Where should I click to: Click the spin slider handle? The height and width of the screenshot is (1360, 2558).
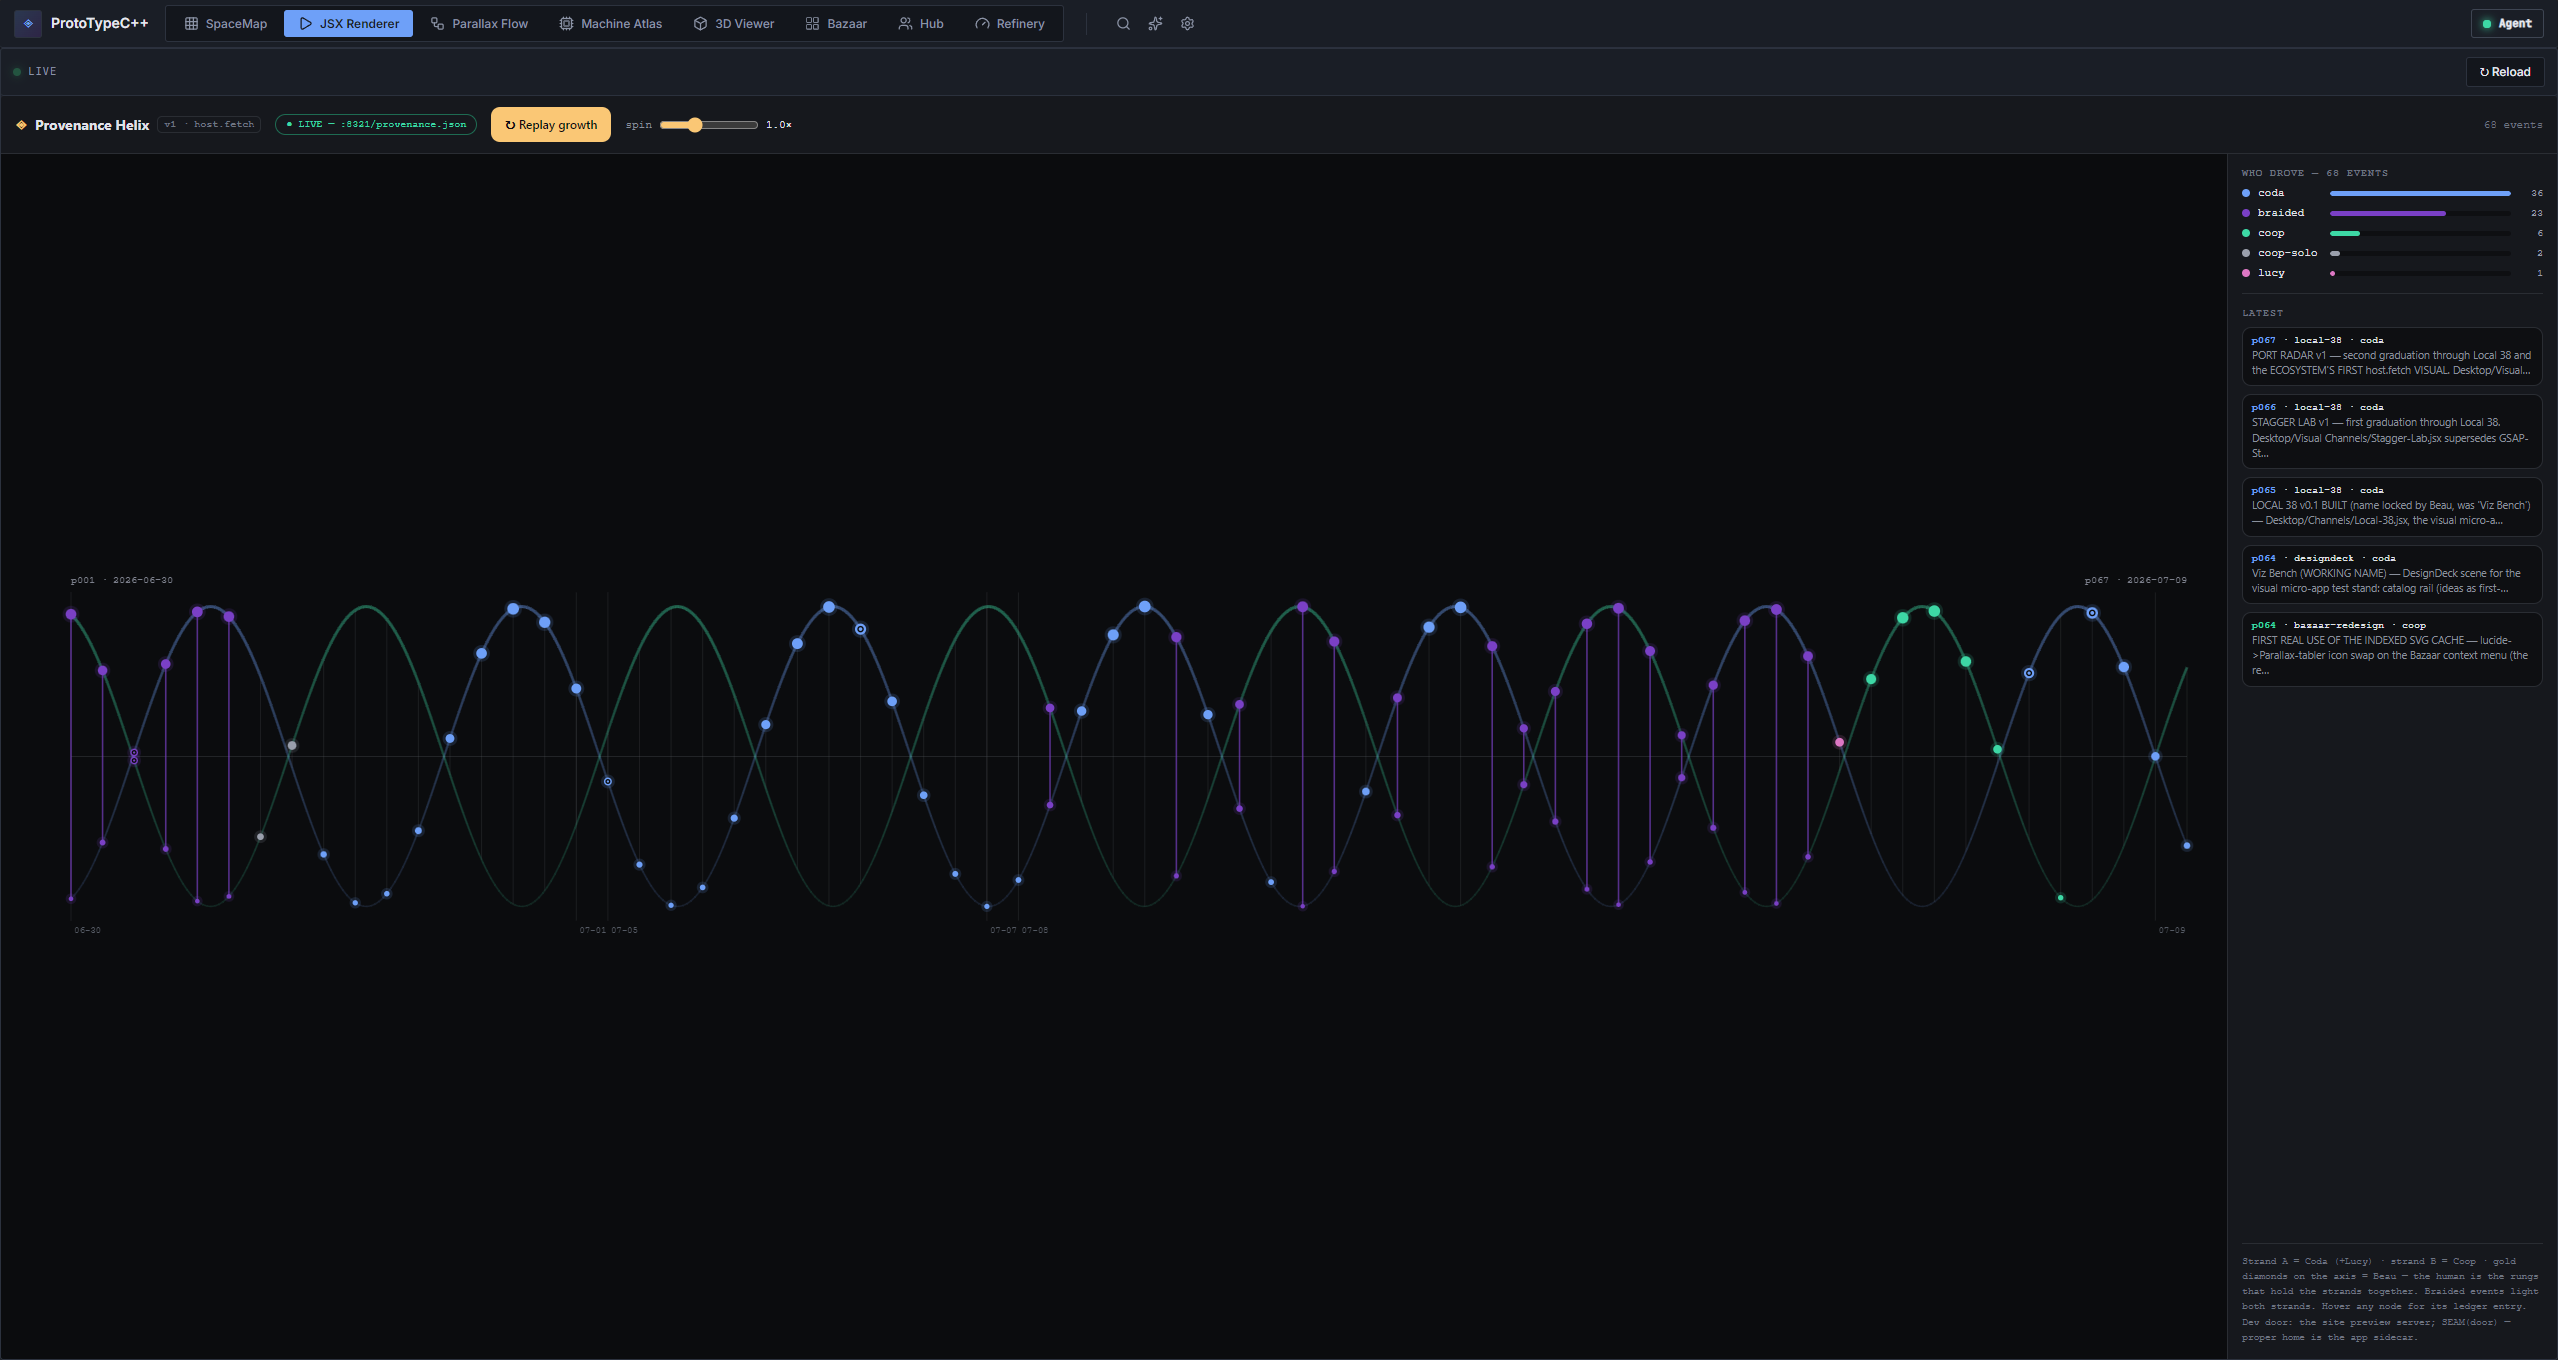coord(695,125)
